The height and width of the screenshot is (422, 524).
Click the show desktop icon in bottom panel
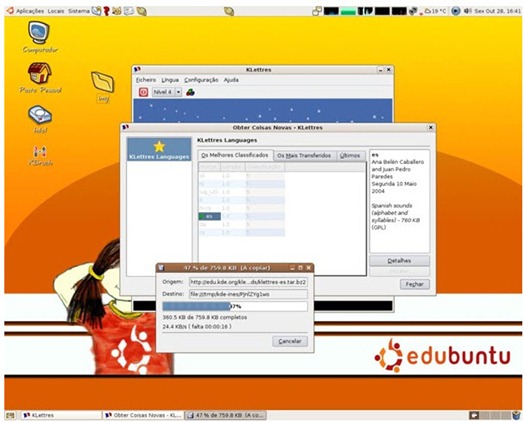(10, 415)
